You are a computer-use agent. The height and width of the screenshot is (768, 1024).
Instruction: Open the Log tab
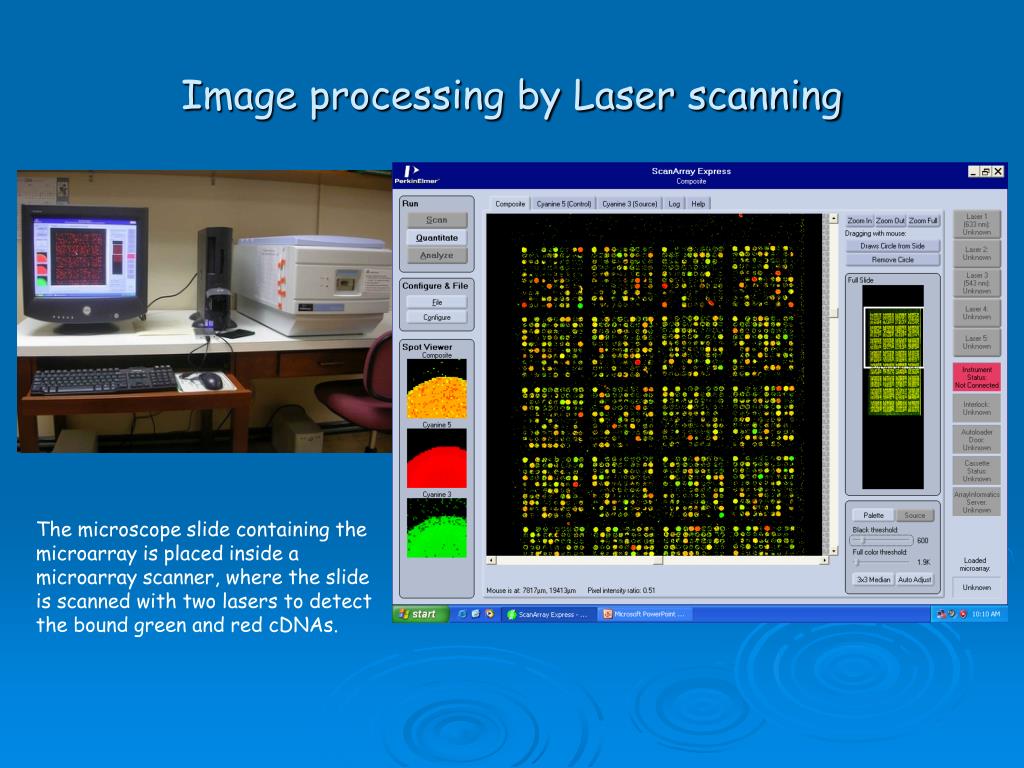674,204
